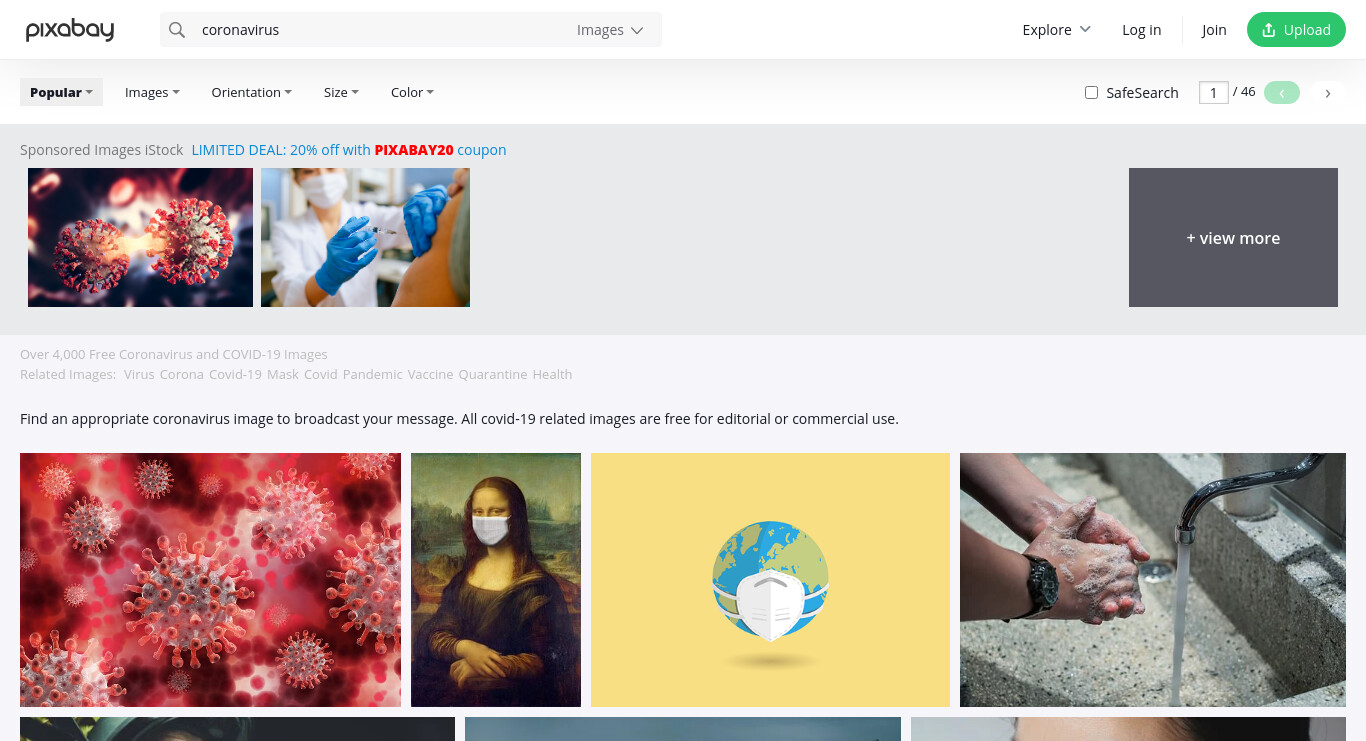The image size is (1366, 741).
Task: Click the Upload button icon
Action: [1269, 30]
